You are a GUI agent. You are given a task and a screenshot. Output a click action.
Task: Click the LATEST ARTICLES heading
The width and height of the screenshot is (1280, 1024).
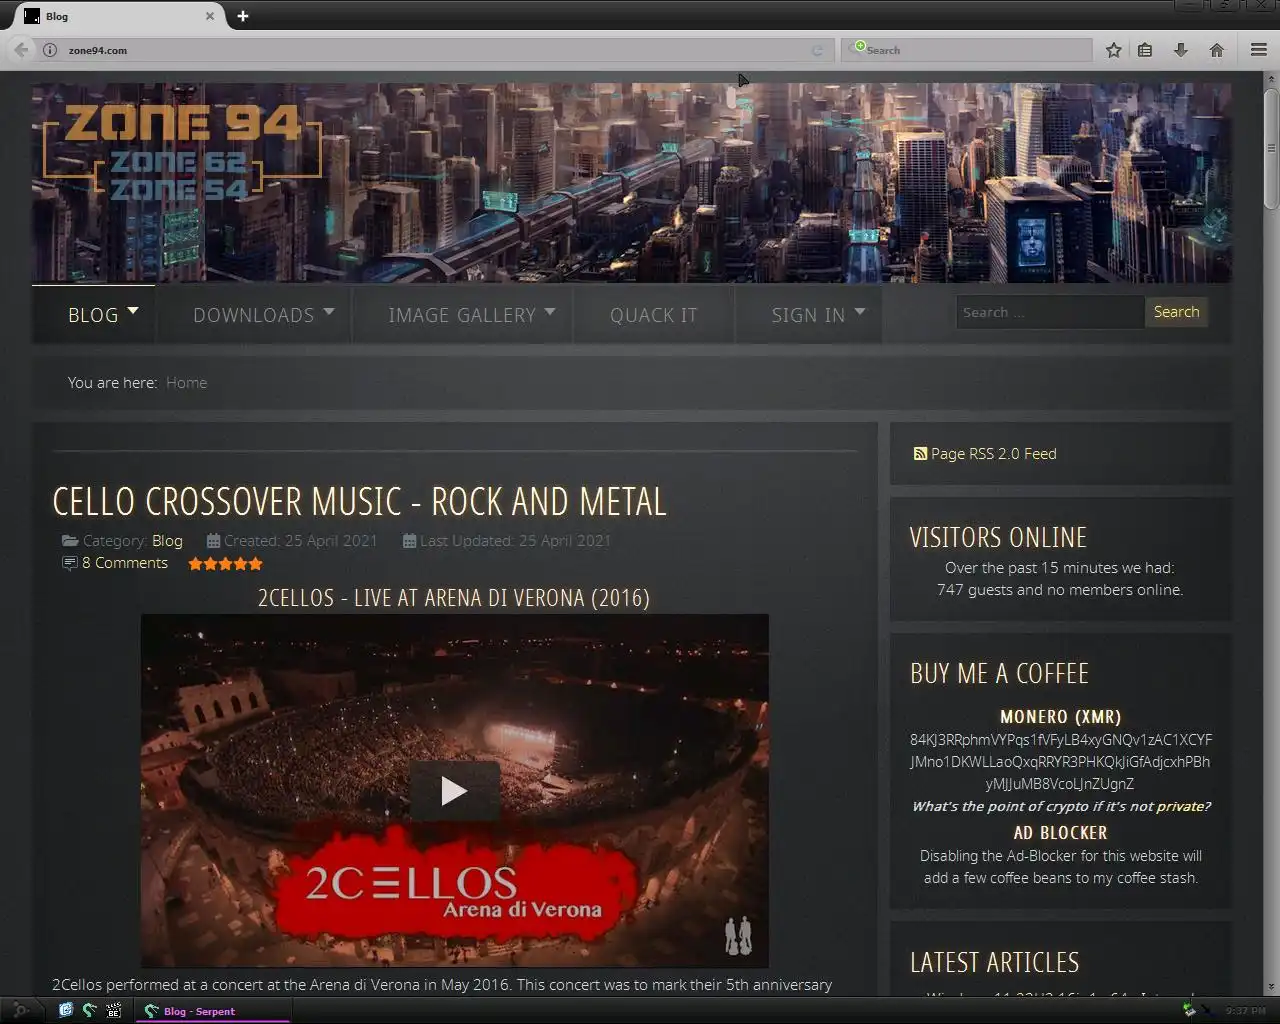994,962
